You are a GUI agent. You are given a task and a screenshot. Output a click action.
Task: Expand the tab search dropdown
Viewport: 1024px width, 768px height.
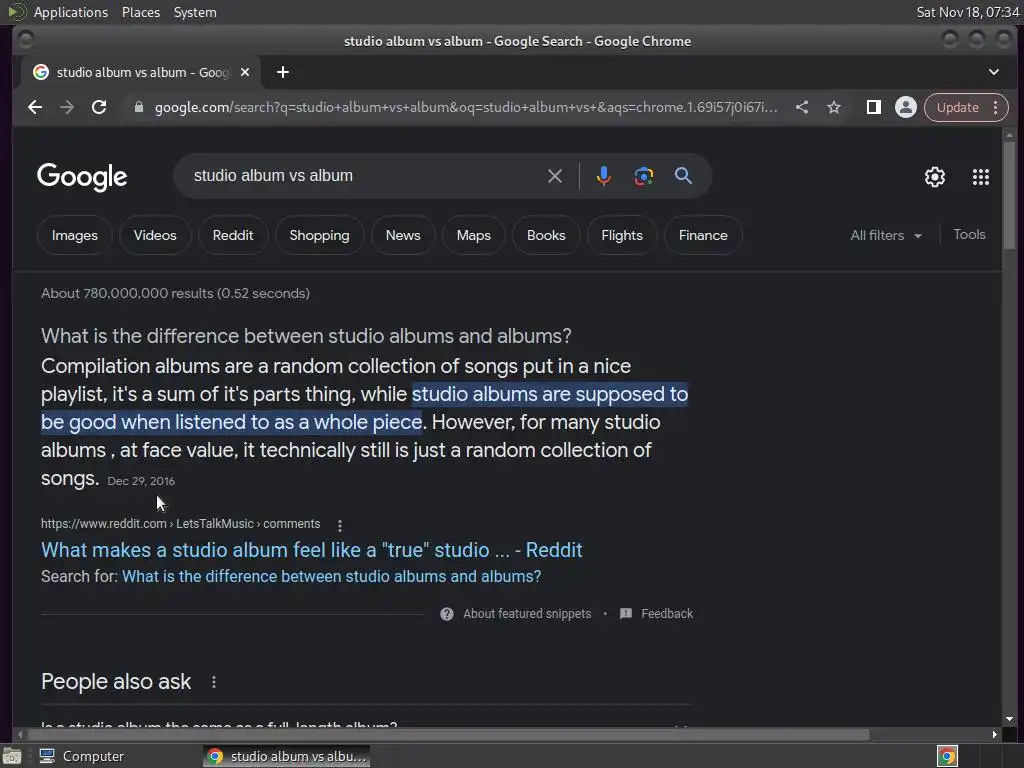993,72
